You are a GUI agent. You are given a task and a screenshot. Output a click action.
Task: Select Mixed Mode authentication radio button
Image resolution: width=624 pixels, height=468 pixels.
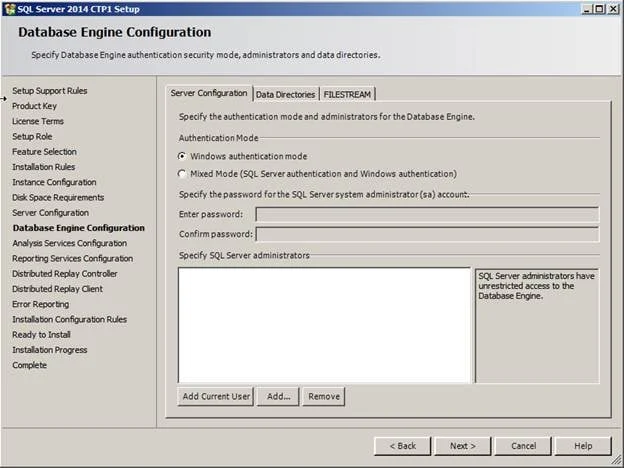(182, 174)
